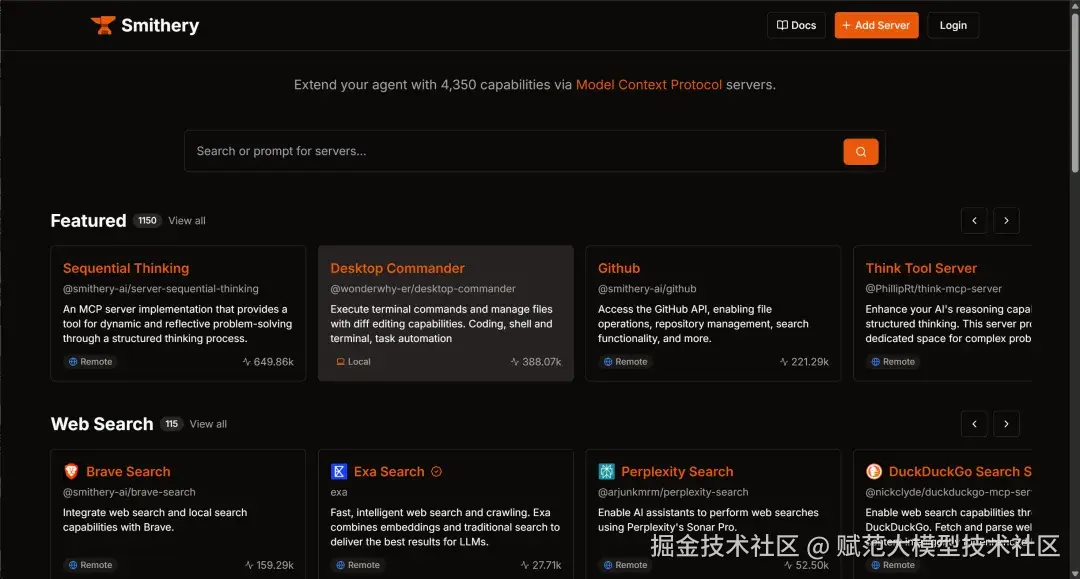Click Remote globe icon on Exa Search
Viewport: 1080px width, 579px height.
pos(340,565)
